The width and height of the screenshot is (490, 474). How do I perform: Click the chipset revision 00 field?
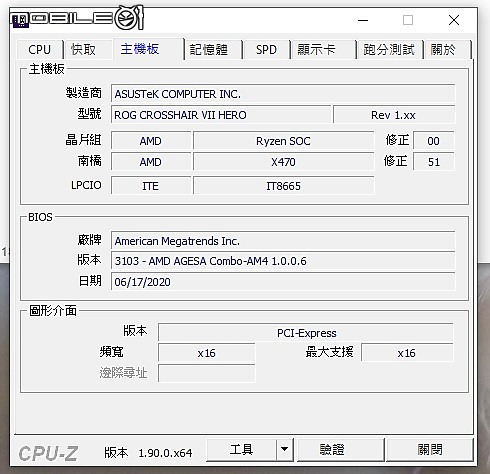pyautogui.click(x=434, y=141)
